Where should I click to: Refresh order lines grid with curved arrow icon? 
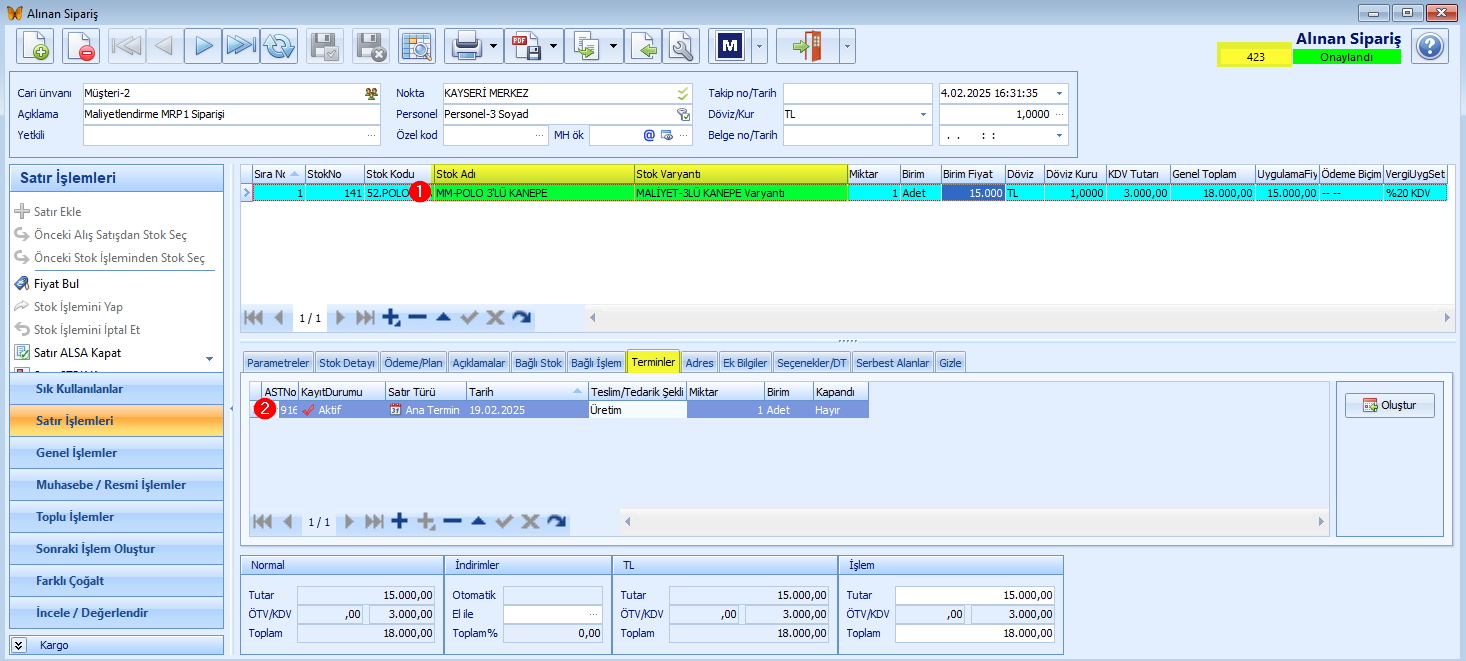pyautogui.click(x=521, y=317)
